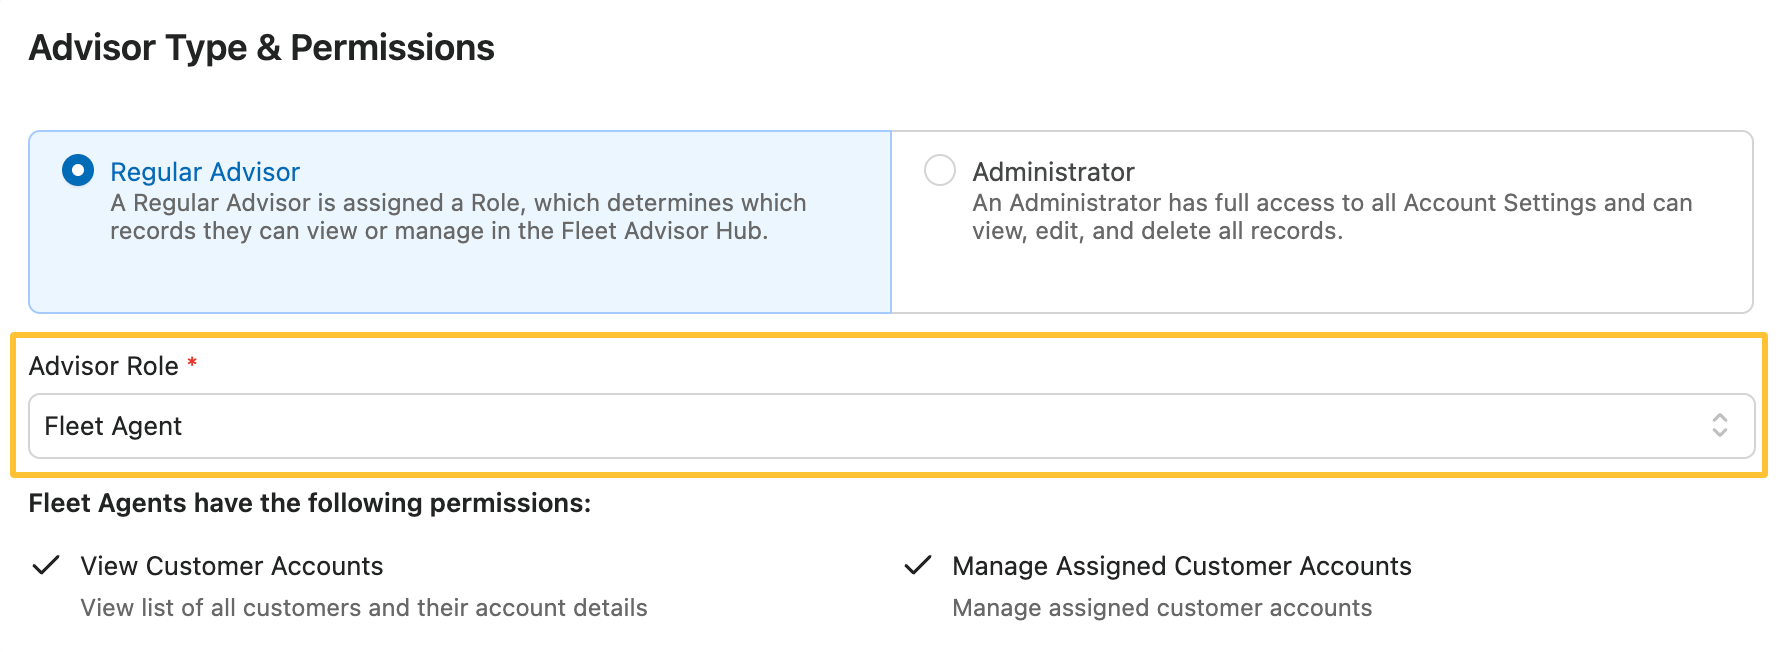Viewport: 1780px width, 652px height.
Task: Select the Administrator radio button
Action: point(939,170)
